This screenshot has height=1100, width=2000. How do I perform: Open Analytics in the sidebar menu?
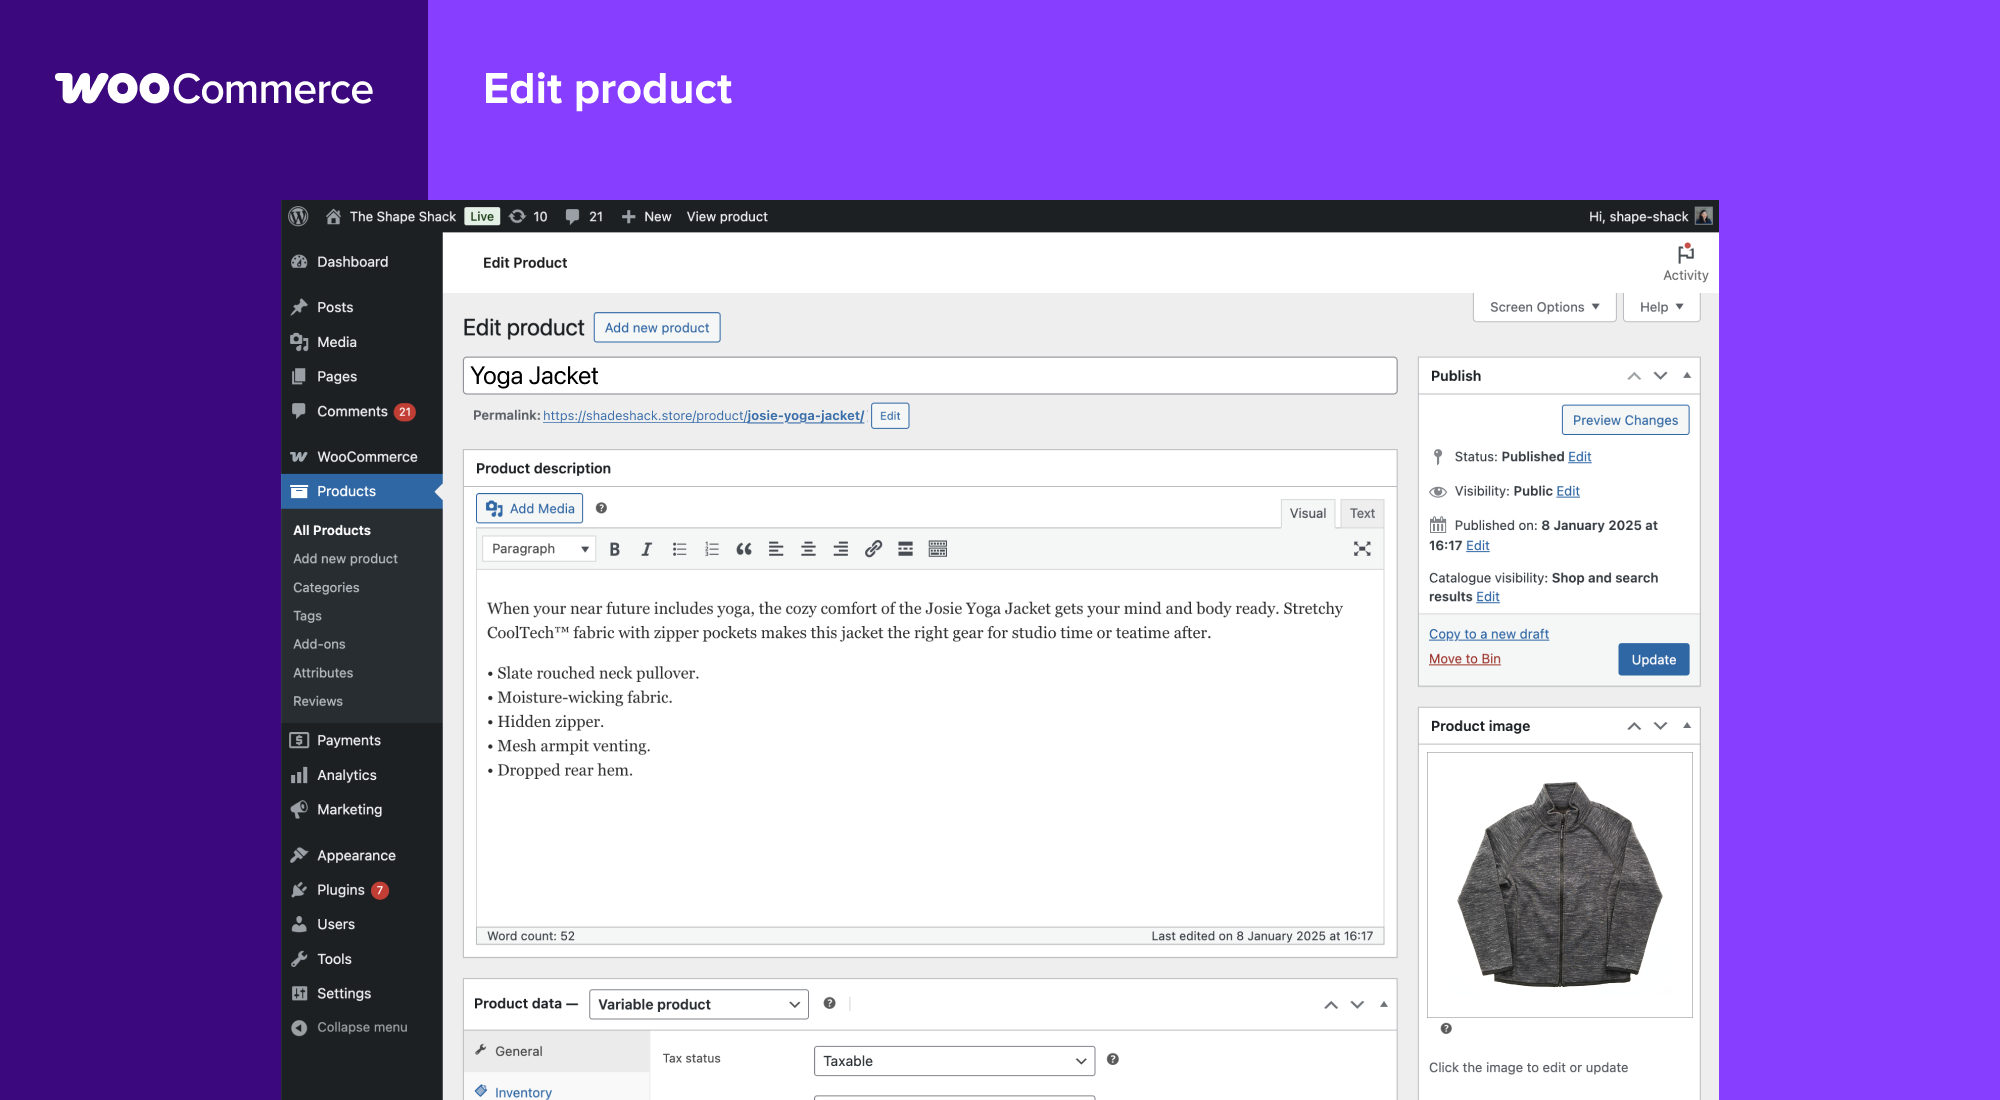346,775
